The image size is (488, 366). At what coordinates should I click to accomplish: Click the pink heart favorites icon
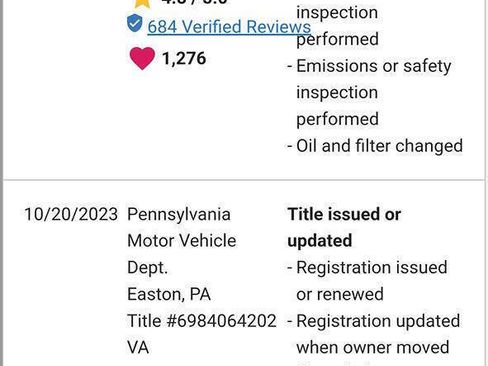[142, 58]
